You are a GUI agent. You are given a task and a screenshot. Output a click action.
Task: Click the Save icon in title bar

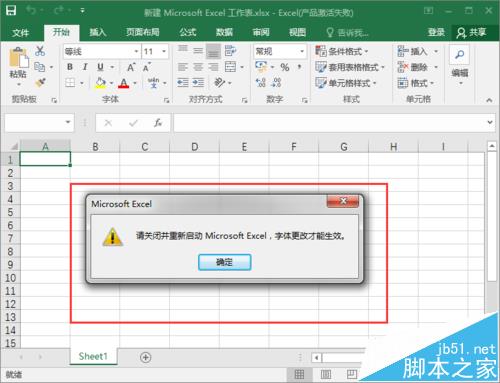click(x=11, y=11)
